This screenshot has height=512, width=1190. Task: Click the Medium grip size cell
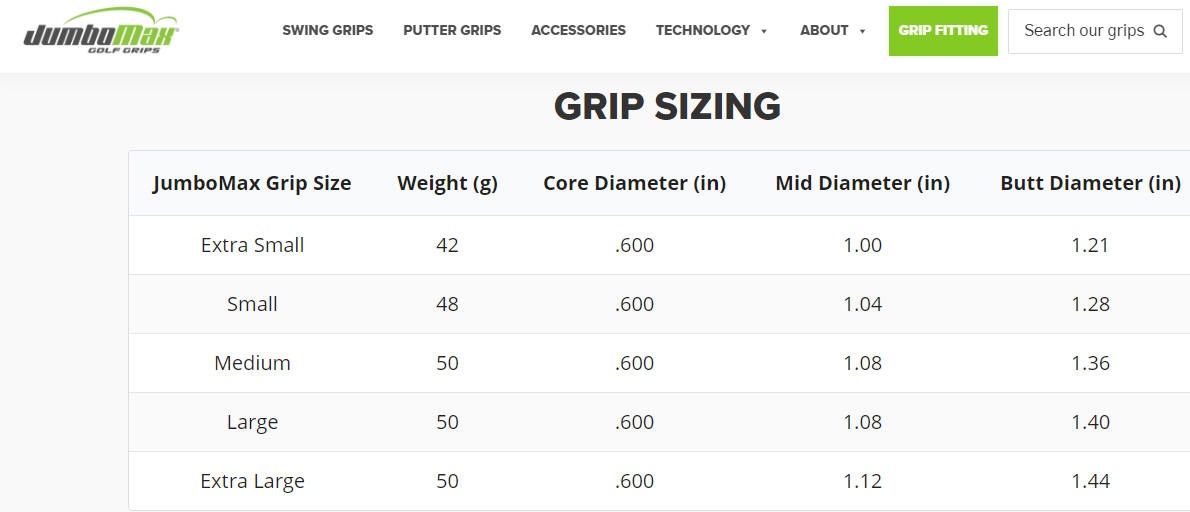pos(253,363)
